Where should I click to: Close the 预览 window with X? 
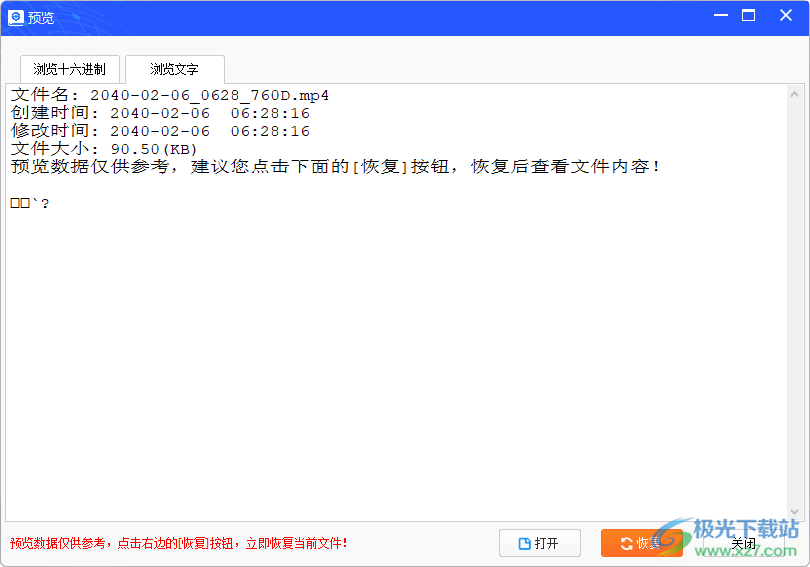786,15
